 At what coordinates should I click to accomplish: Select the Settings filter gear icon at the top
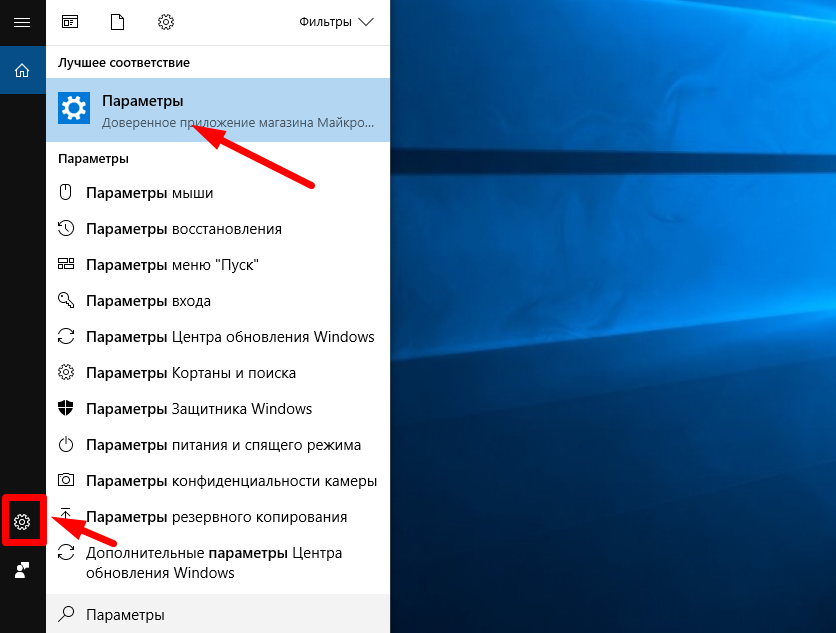pos(166,22)
